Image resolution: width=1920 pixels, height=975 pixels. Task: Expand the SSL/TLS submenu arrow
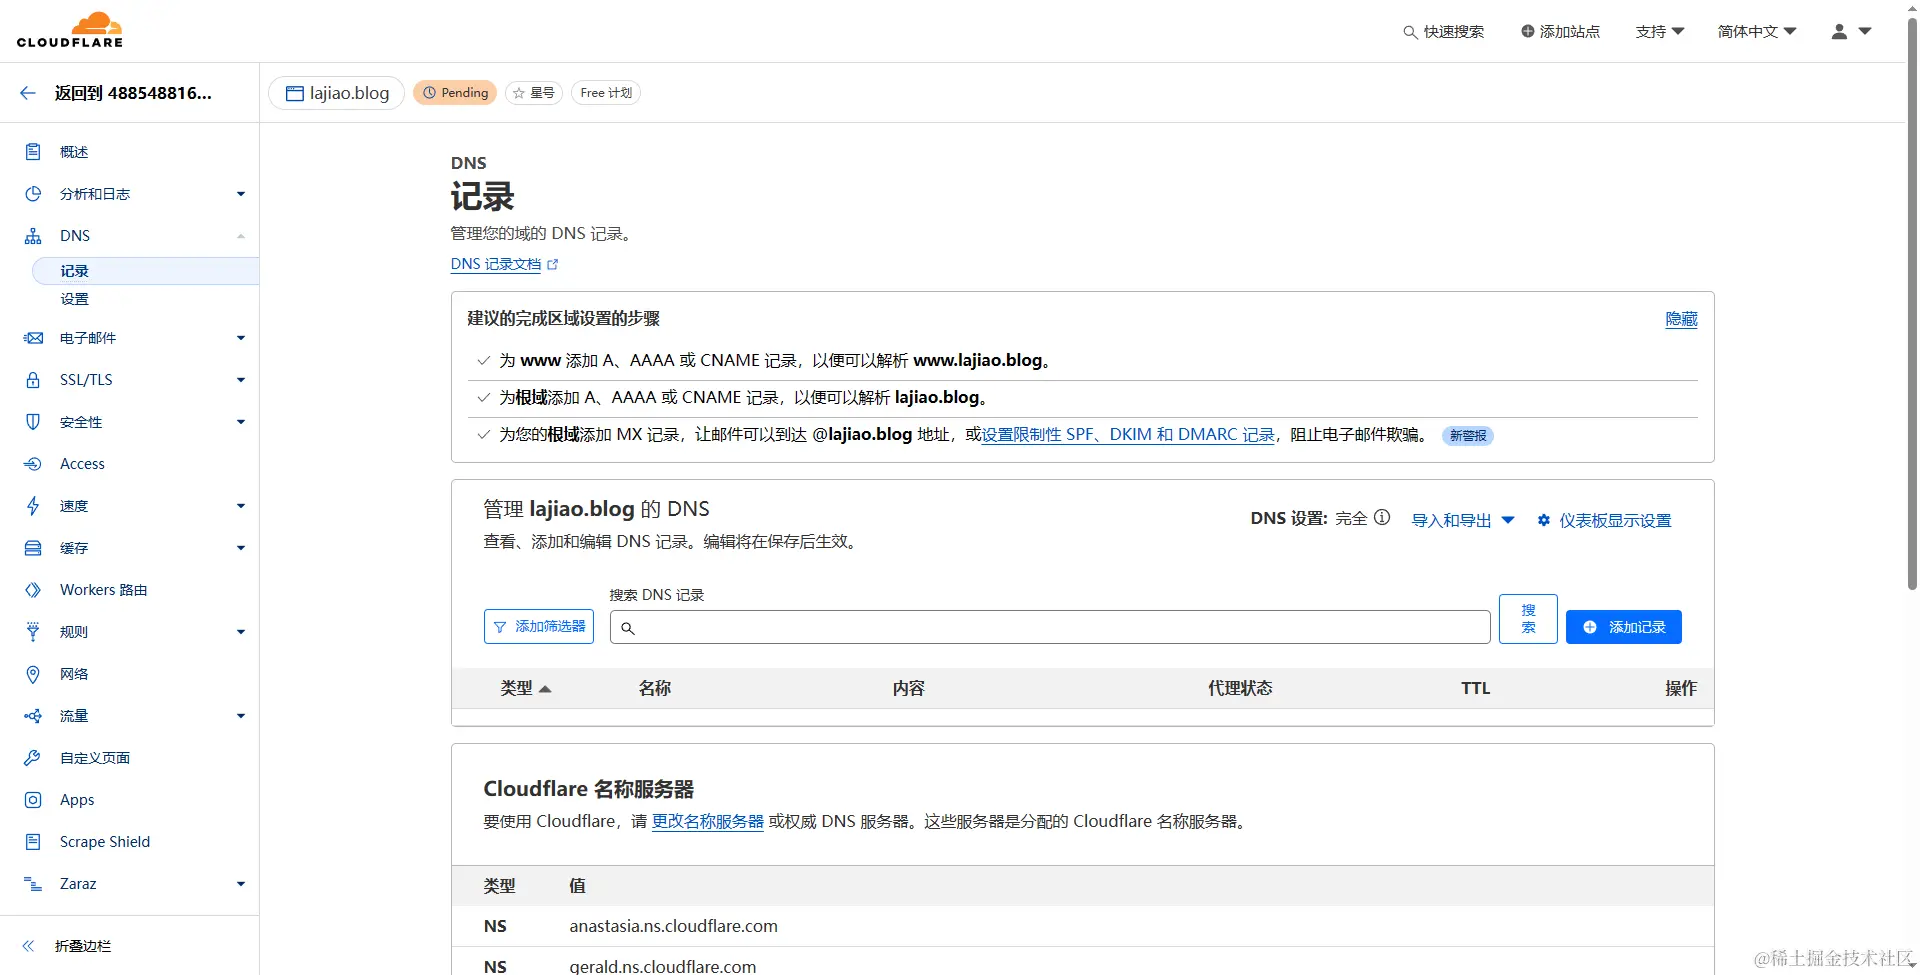point(241,380)
